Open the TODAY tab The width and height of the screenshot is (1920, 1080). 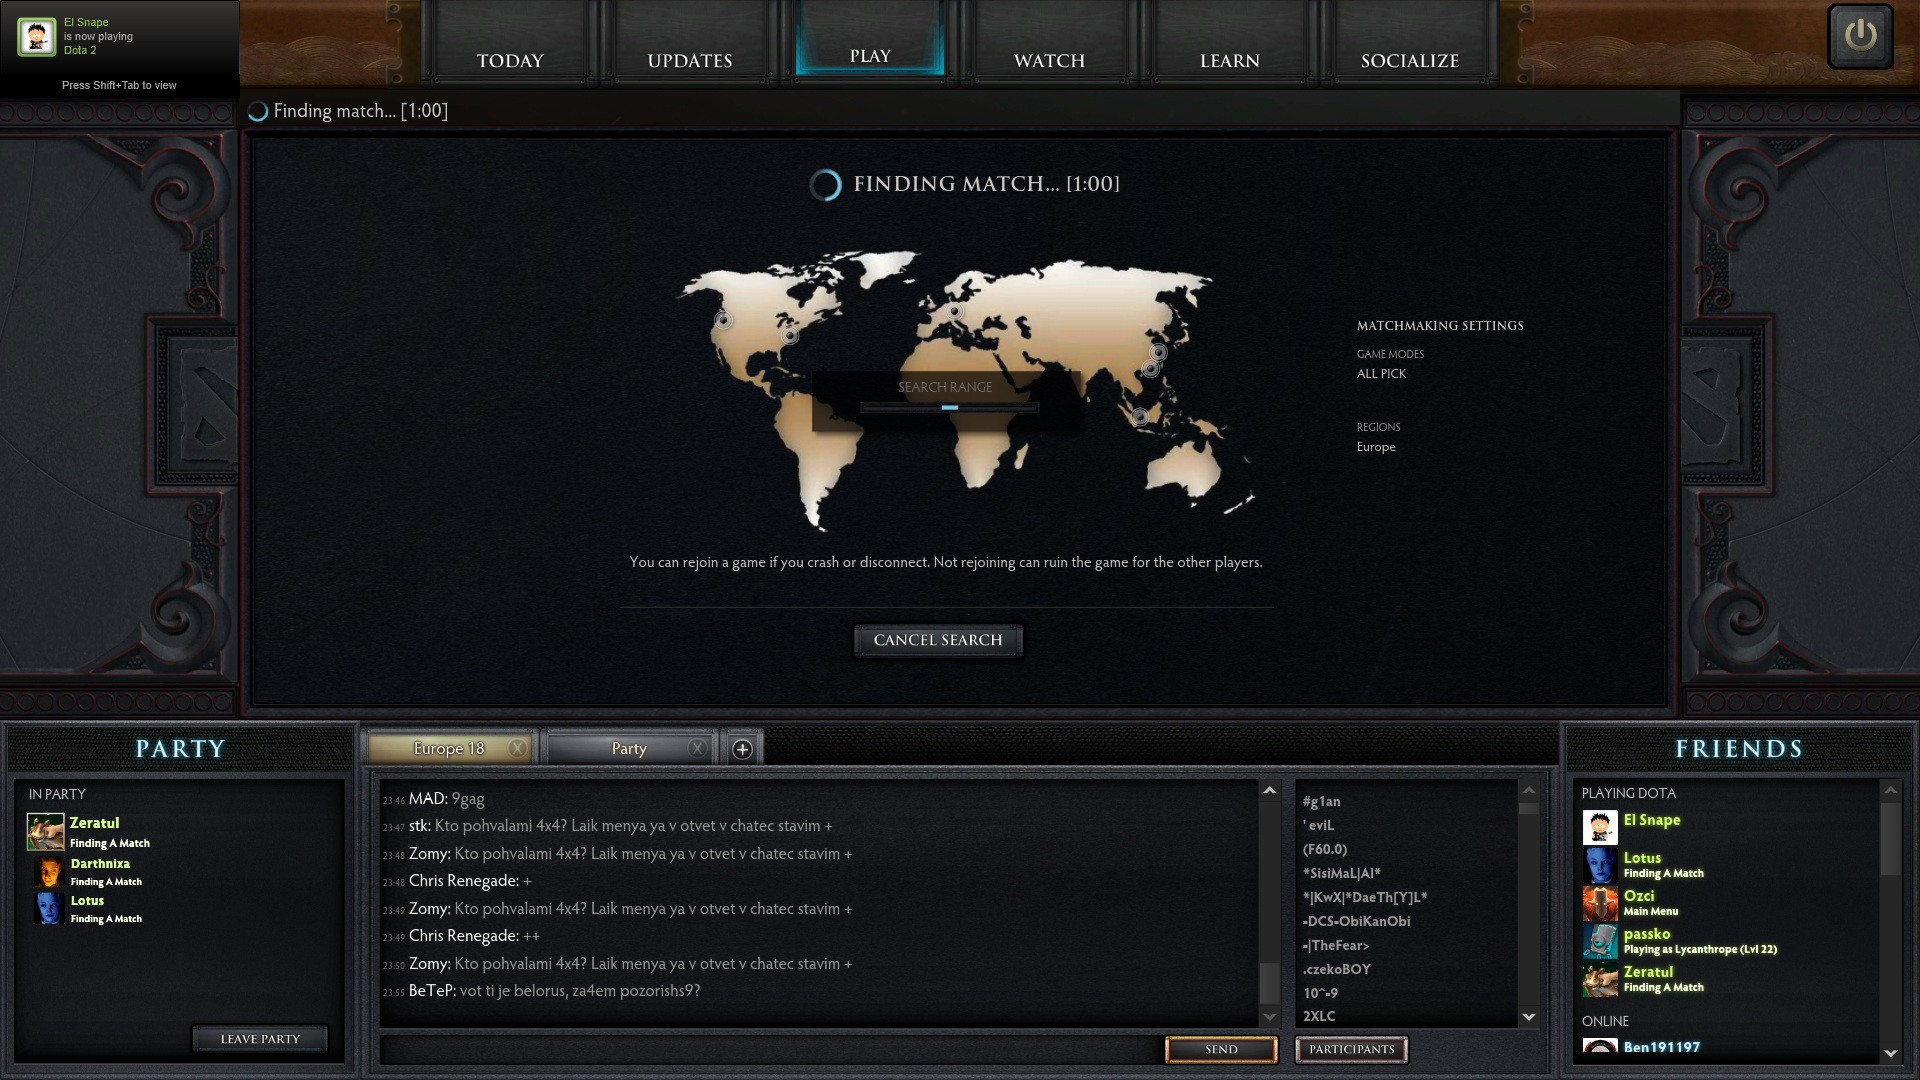pyautogui.click(x=510, y=60)
